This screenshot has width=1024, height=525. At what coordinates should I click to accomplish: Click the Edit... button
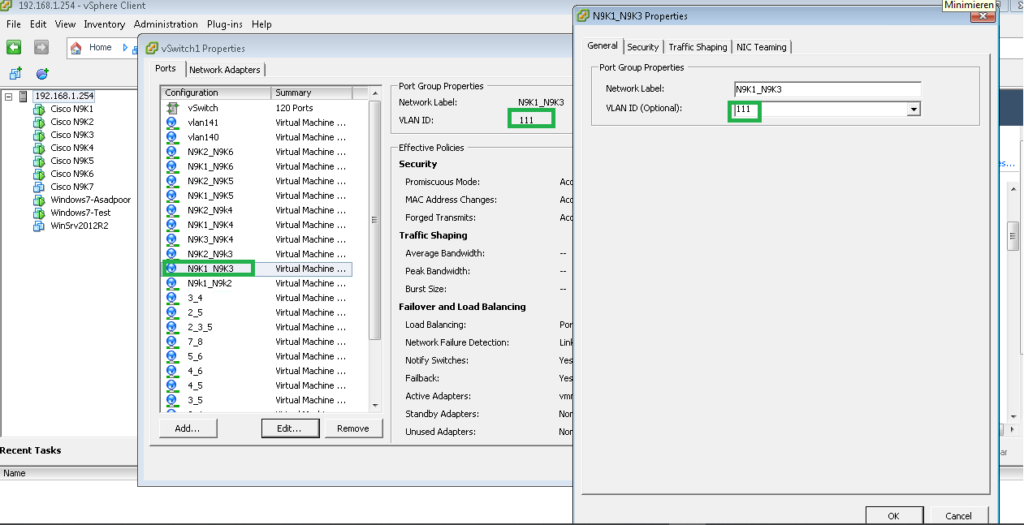290,428
